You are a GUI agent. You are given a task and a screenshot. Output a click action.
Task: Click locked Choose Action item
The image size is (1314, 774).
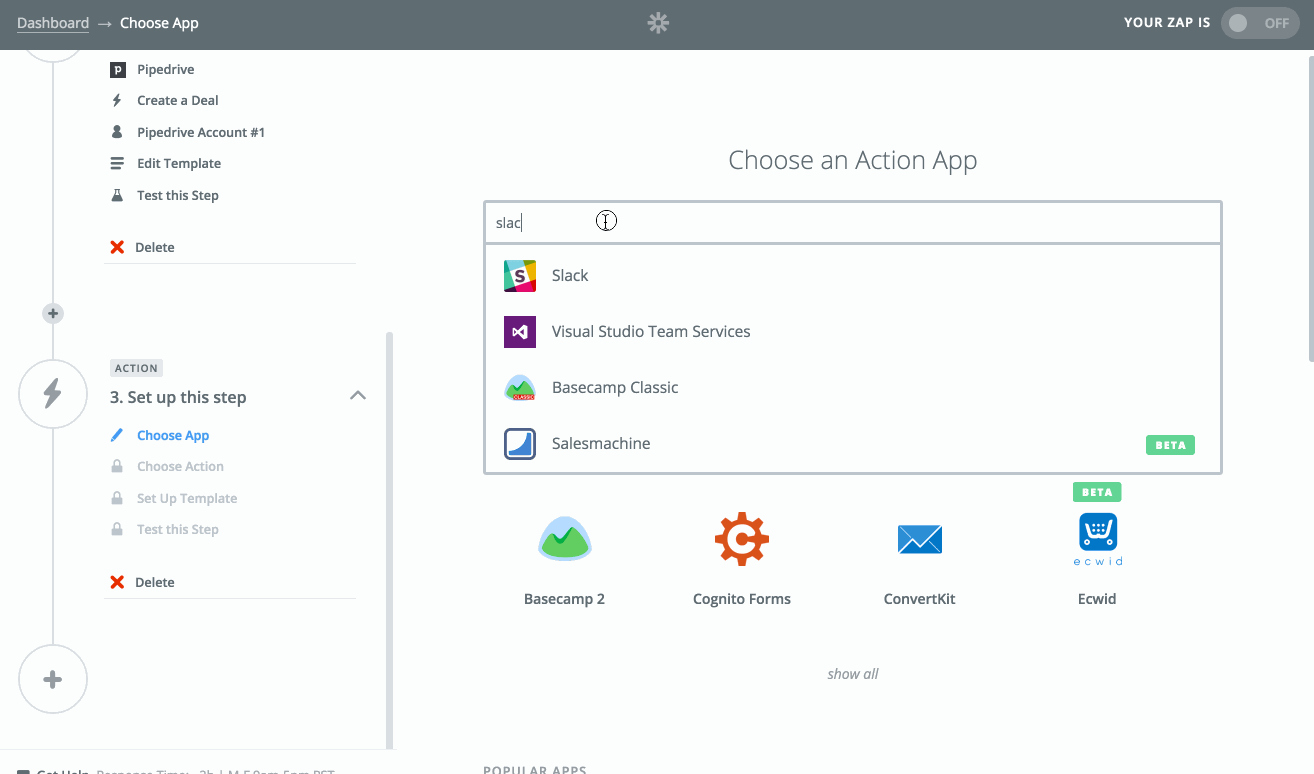tap(180, 466)
